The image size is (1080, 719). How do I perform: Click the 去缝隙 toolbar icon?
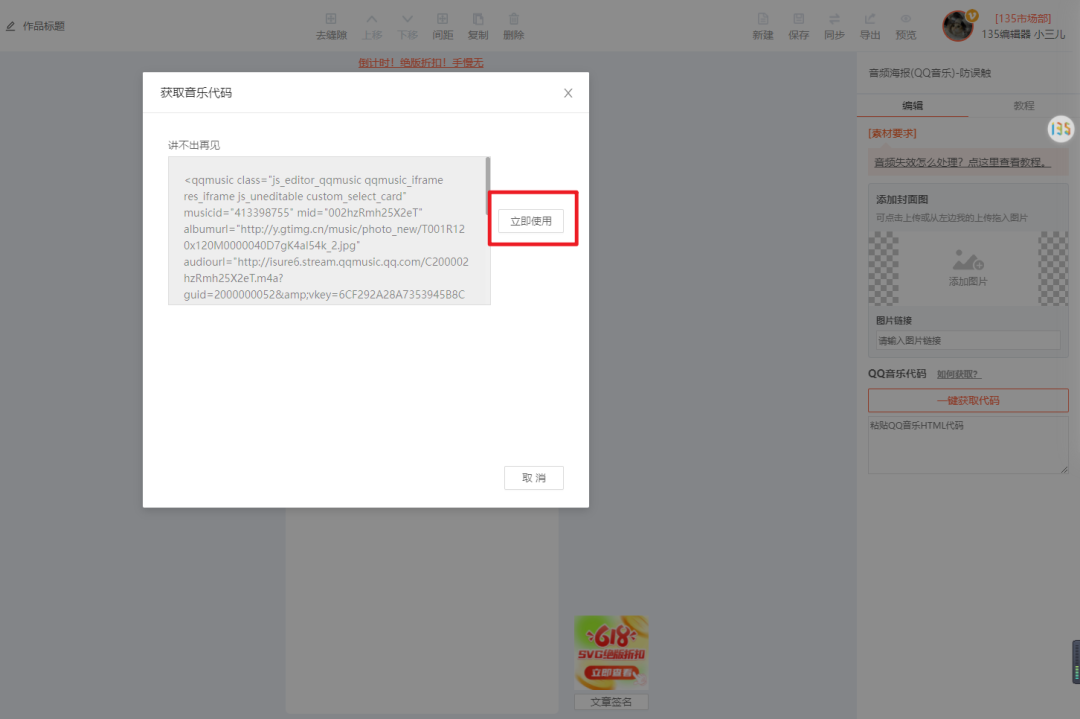click(x=331, y=26)
